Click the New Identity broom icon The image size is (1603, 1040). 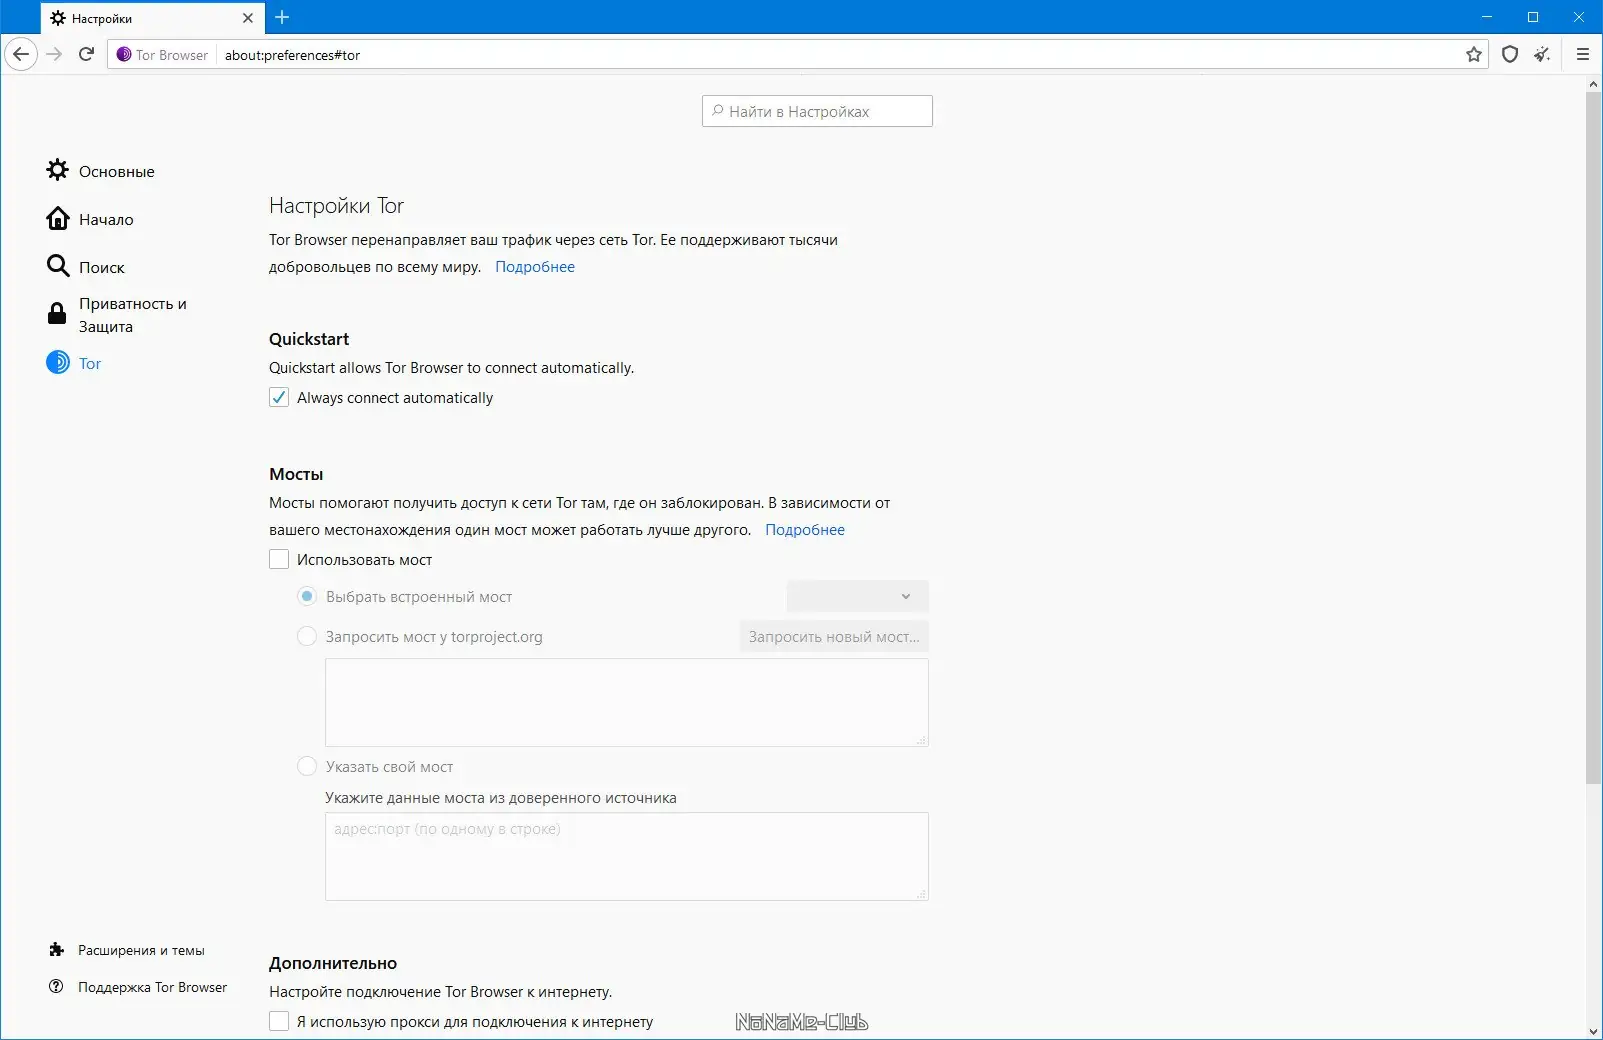point(1542,55)
